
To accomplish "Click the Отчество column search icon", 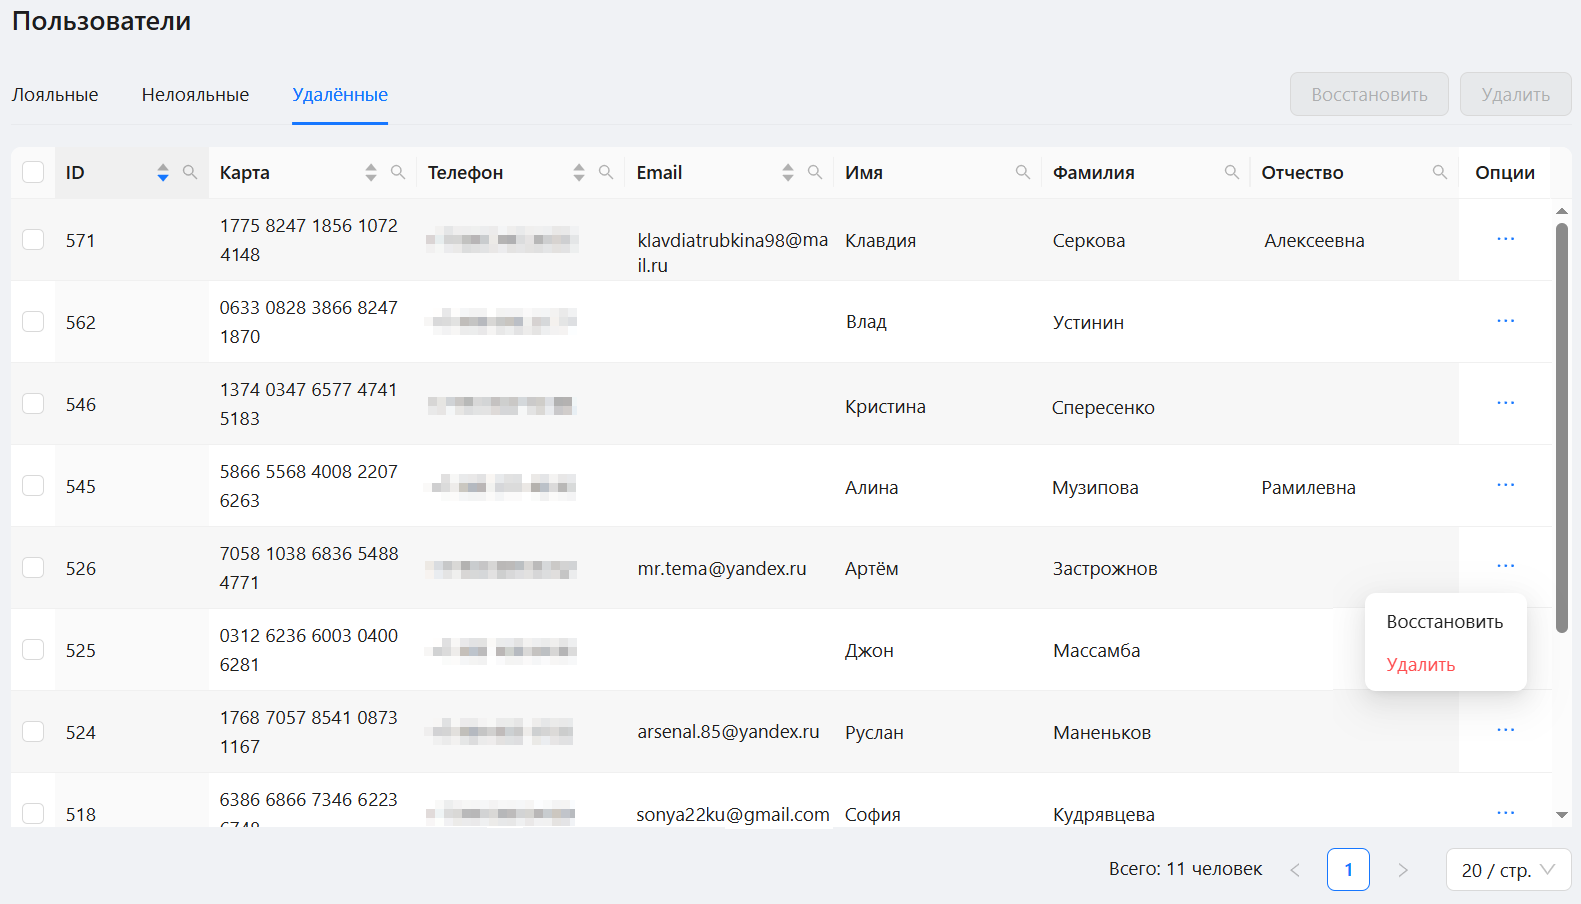I will coord(1440,172).
